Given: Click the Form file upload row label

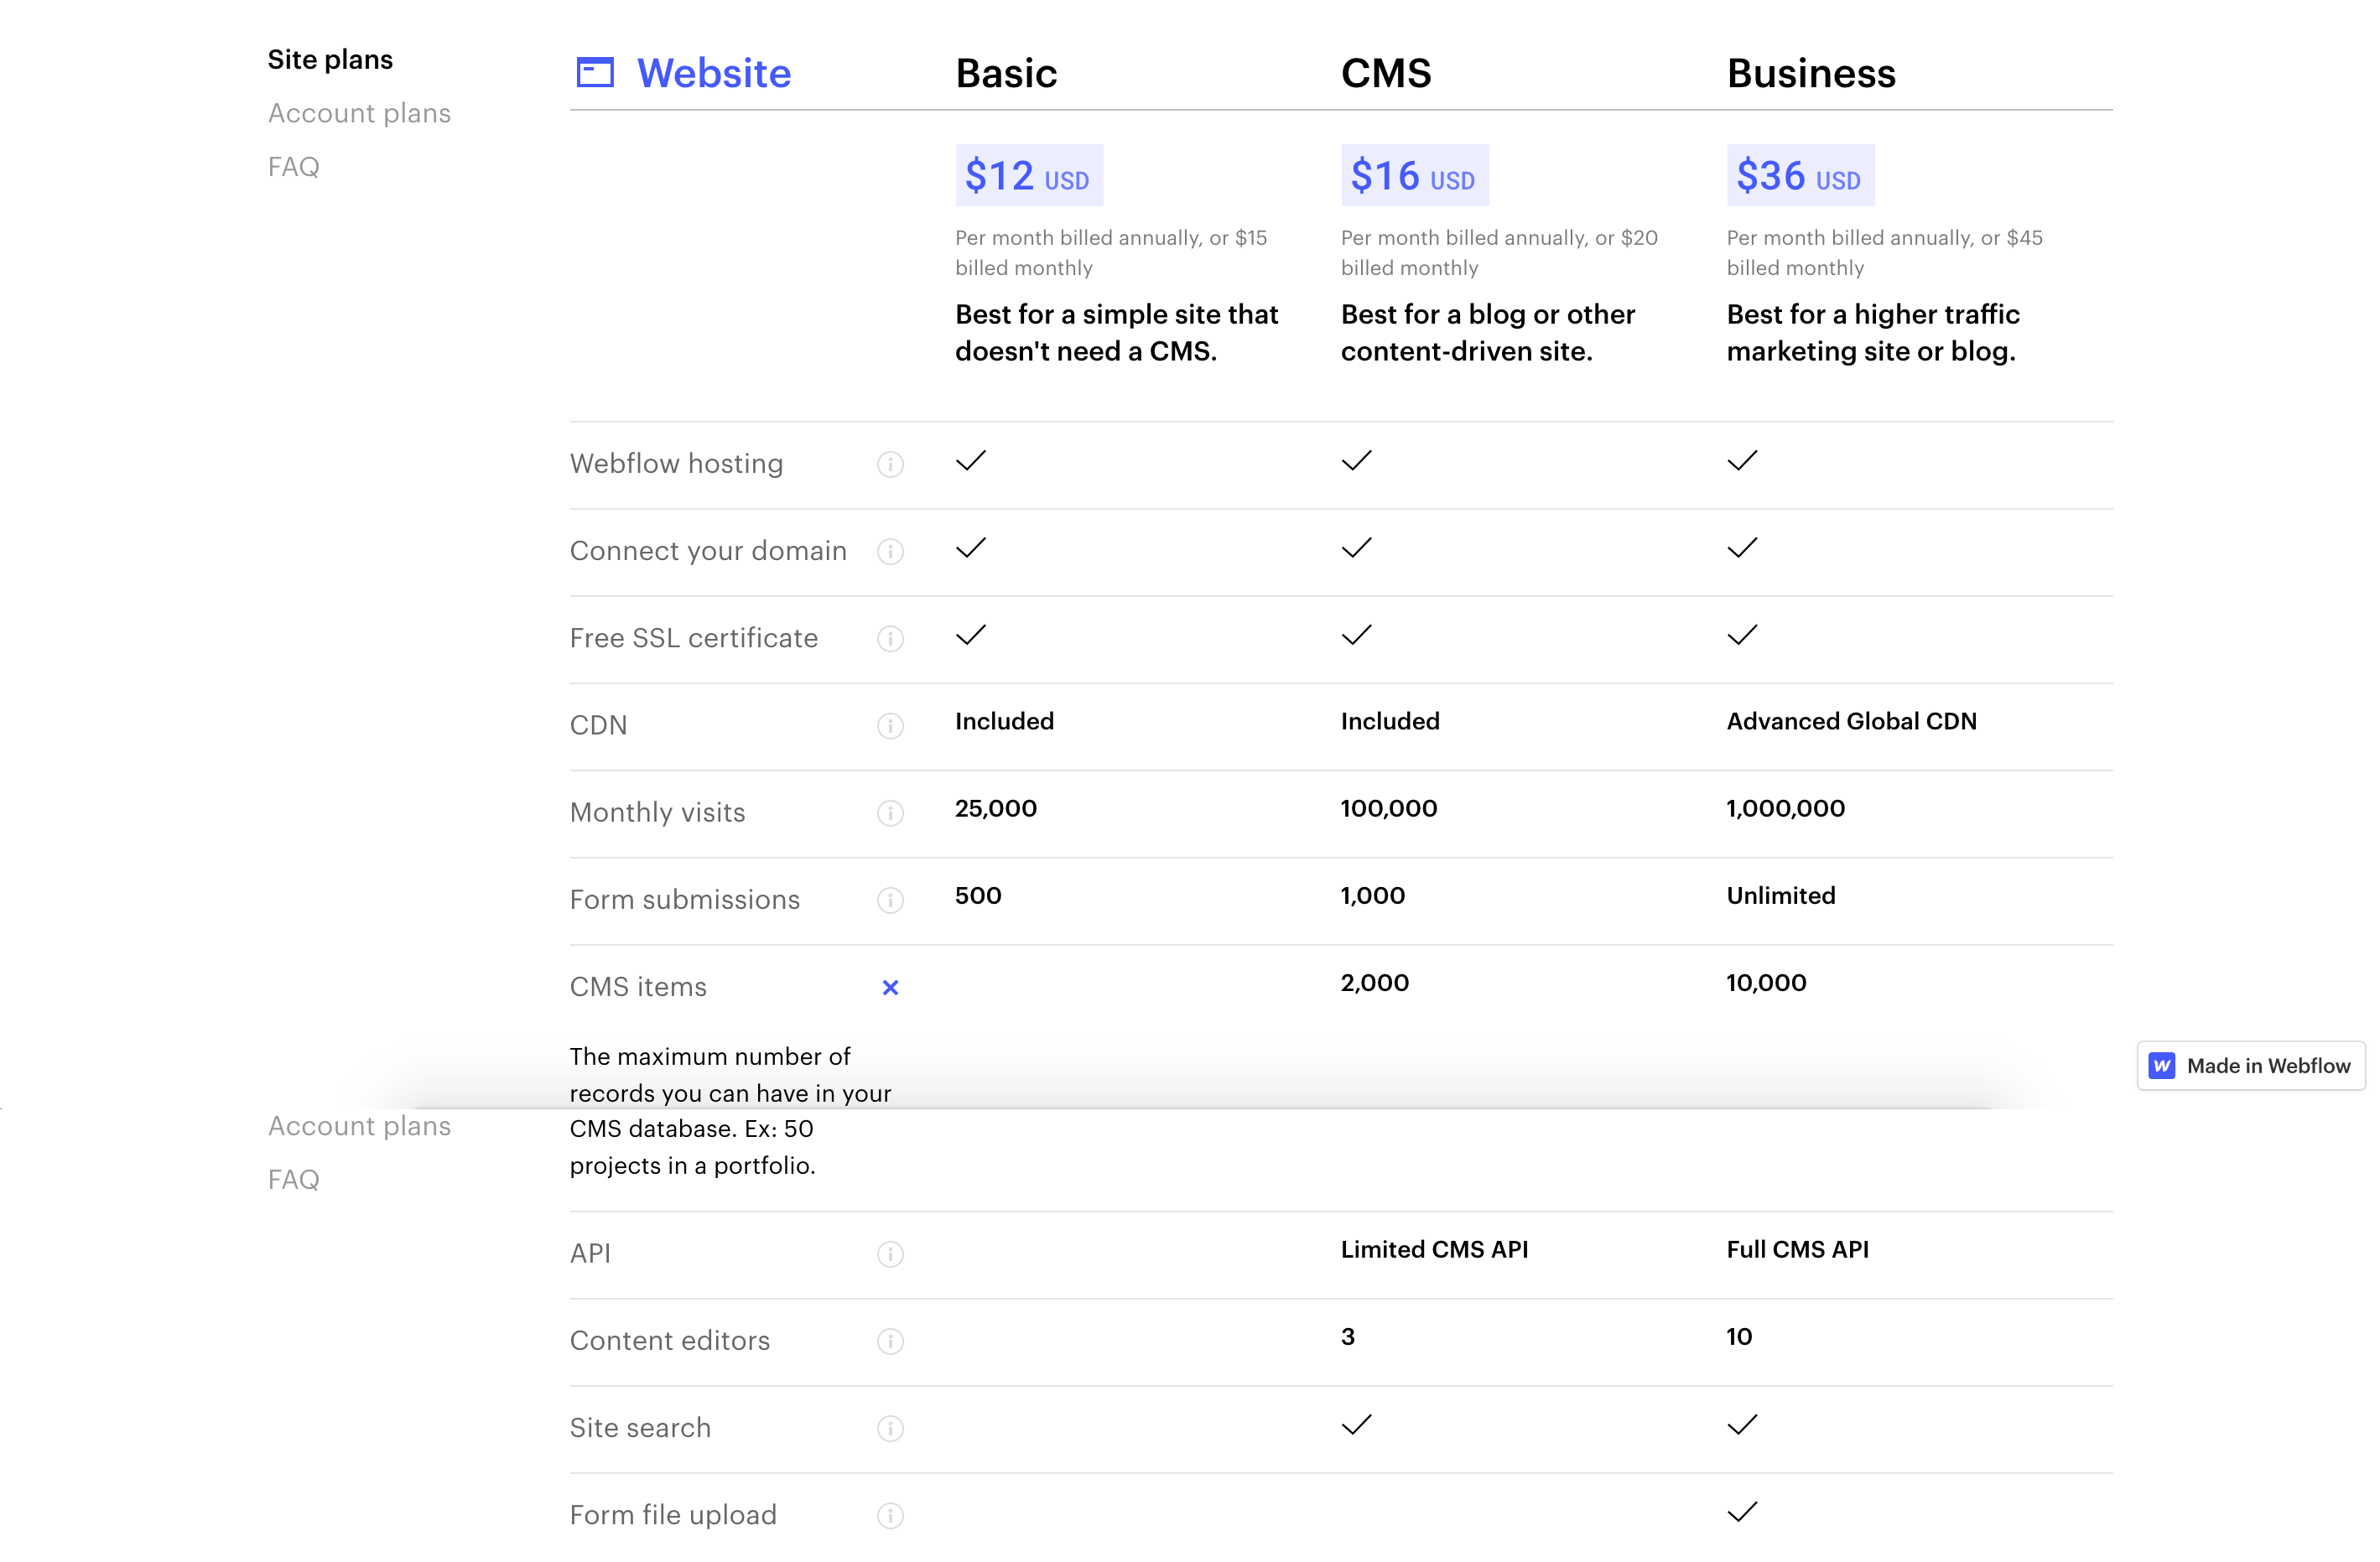Looking at the screenshot, I should [673, 1515].
